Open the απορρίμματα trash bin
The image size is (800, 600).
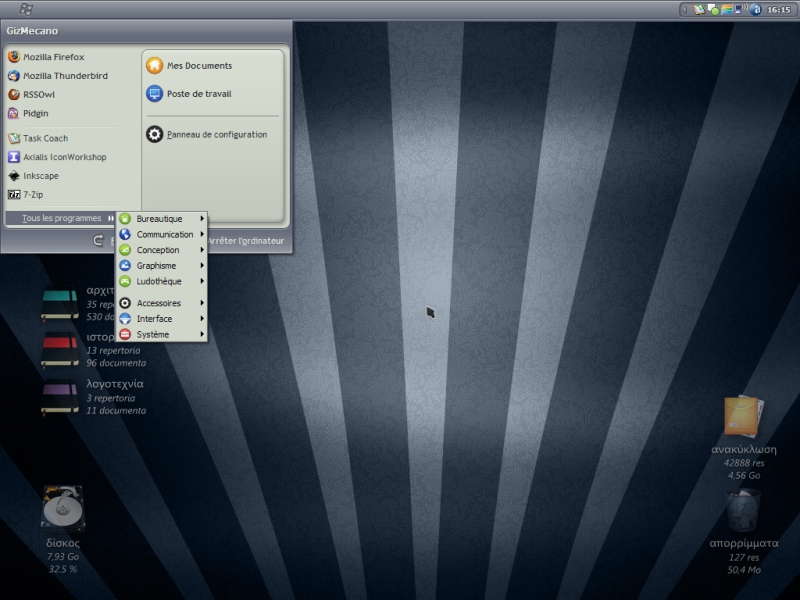[743, 510]
